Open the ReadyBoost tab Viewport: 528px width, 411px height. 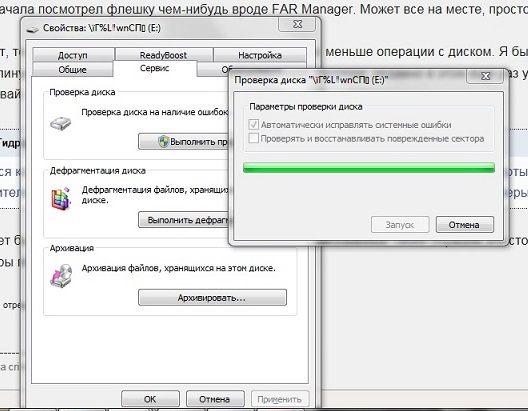point(163,55)
